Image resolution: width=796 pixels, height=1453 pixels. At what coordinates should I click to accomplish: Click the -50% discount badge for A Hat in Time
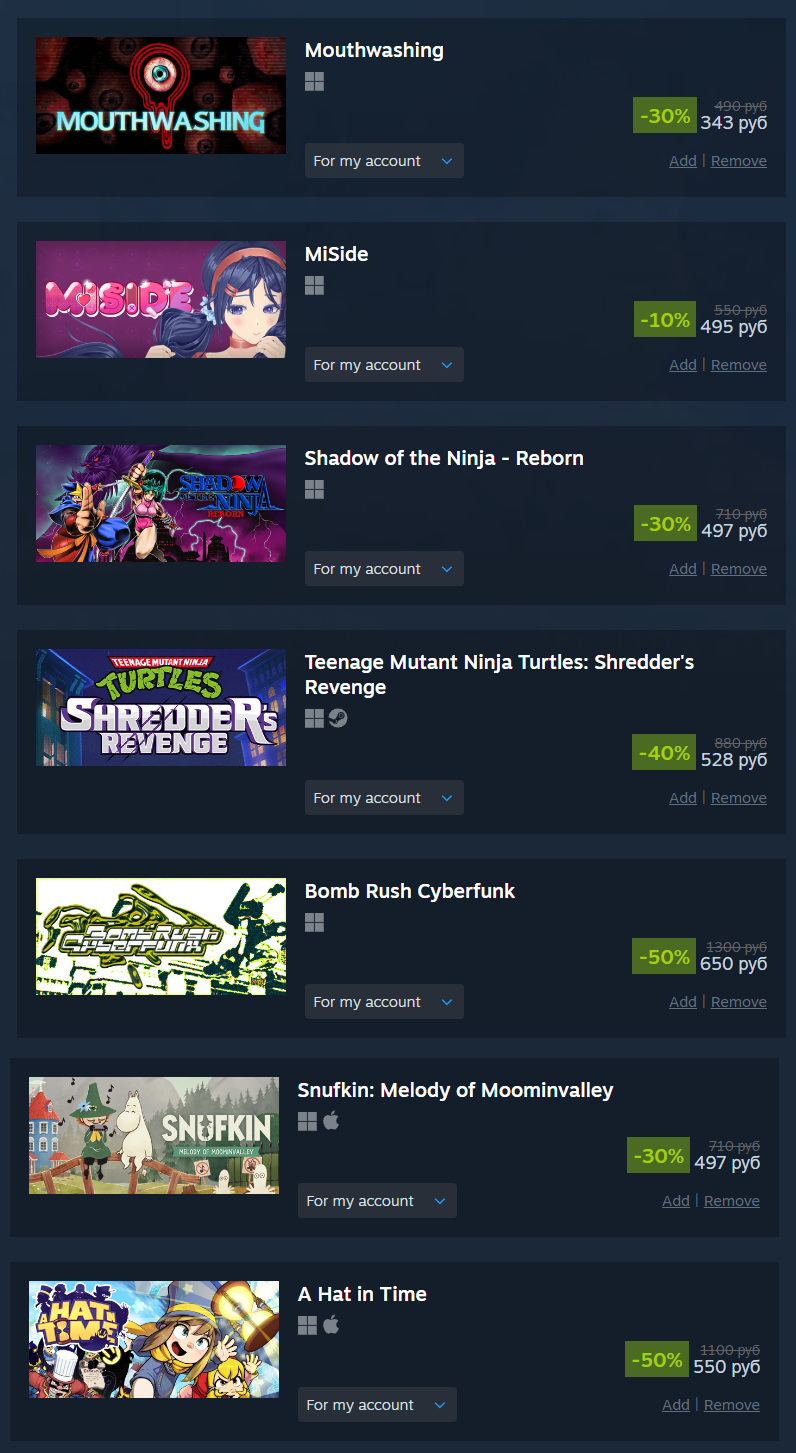tap(658, 1360)
